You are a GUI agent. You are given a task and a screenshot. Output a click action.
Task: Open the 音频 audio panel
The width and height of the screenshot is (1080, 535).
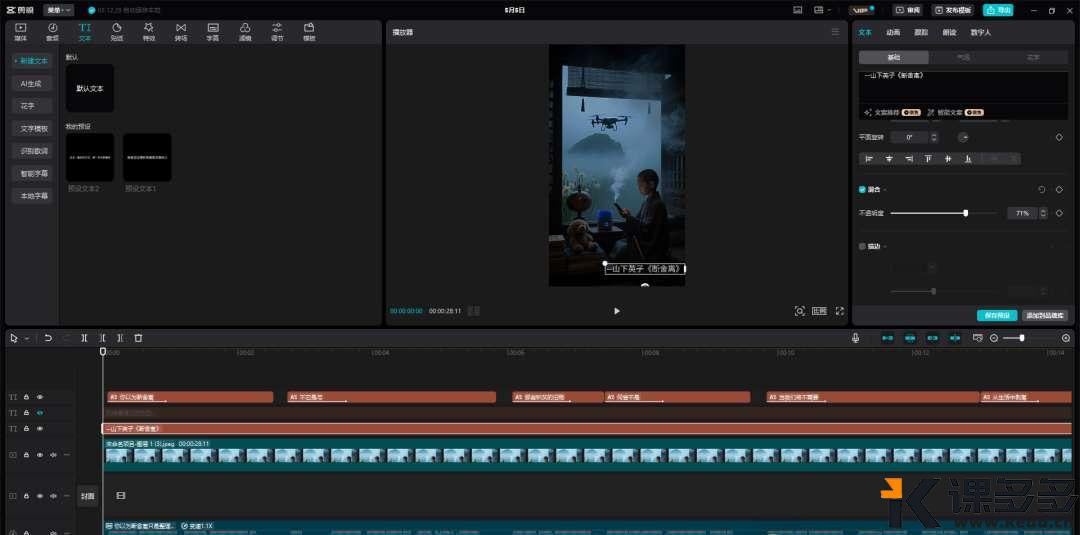tap(52, 32)
